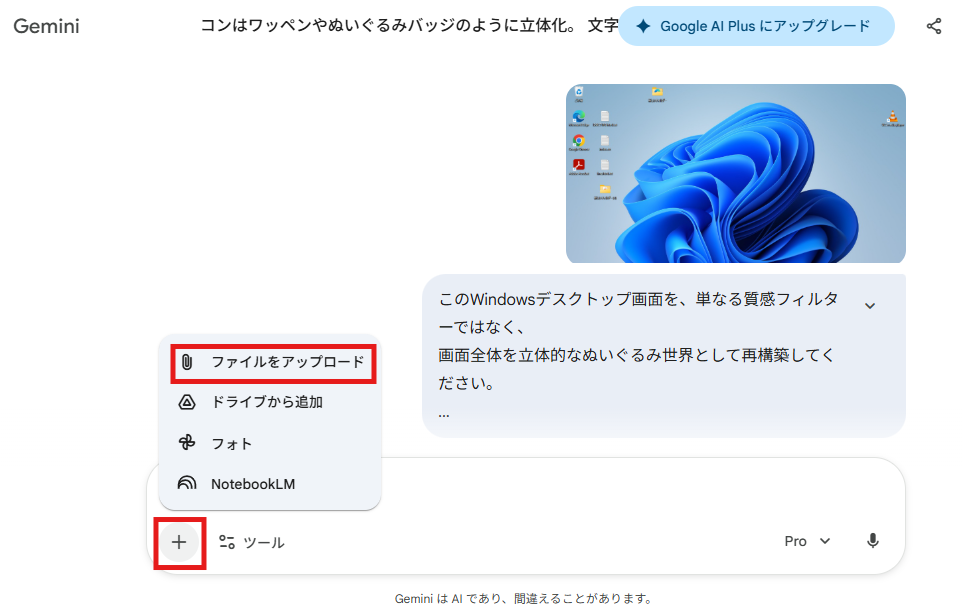Open the plus attachment icon
This screenshot has width=962, height=609.
point(179,541)
